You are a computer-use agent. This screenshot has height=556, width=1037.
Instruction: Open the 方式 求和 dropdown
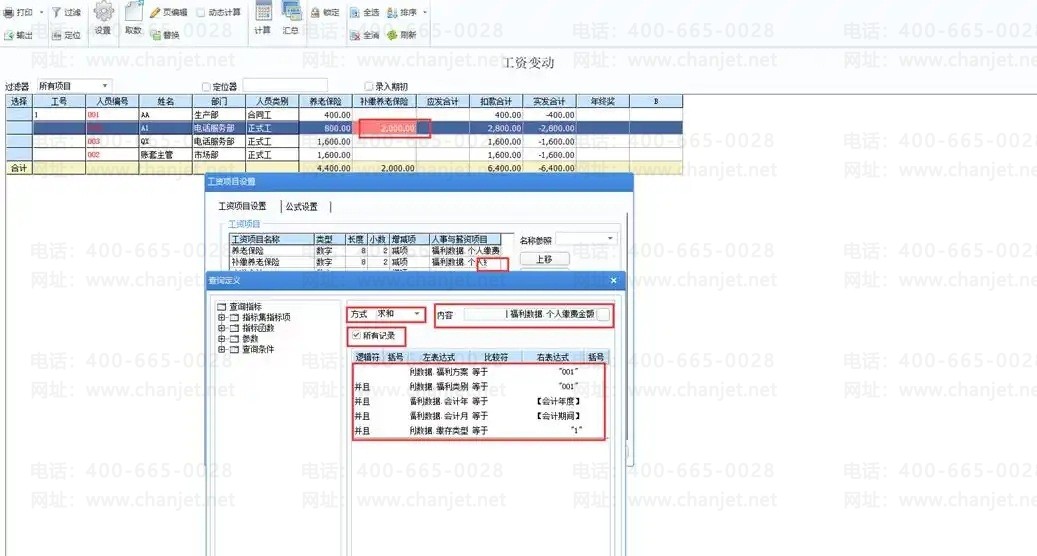point(416,314)
